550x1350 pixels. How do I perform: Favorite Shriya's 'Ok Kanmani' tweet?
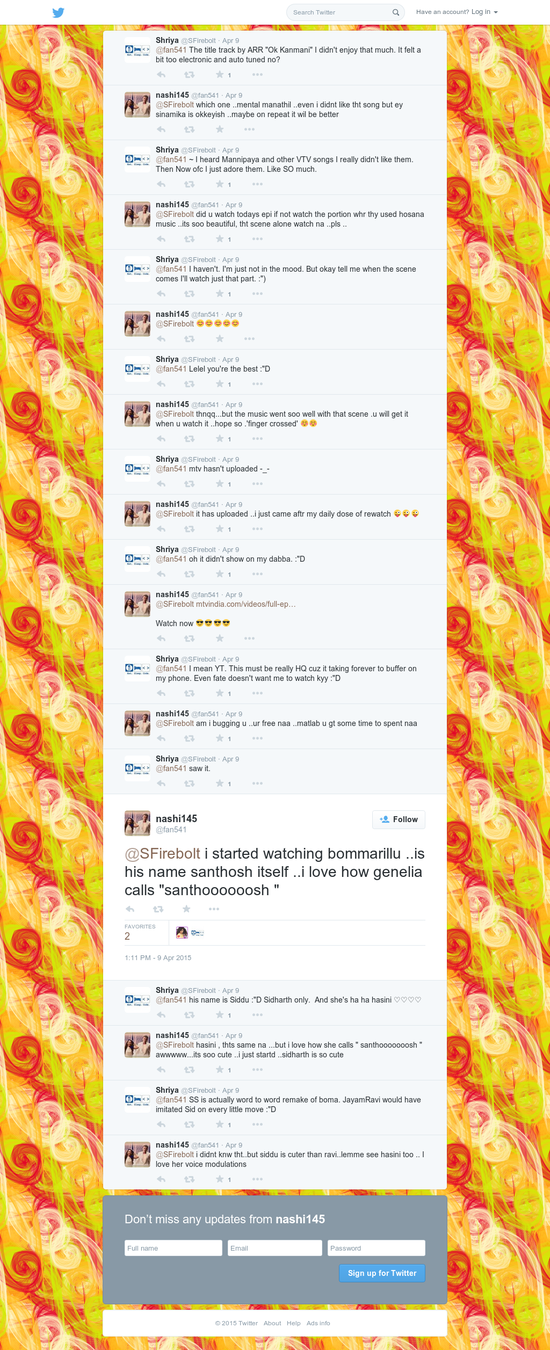pyautogui.click(x=219, y=74)
